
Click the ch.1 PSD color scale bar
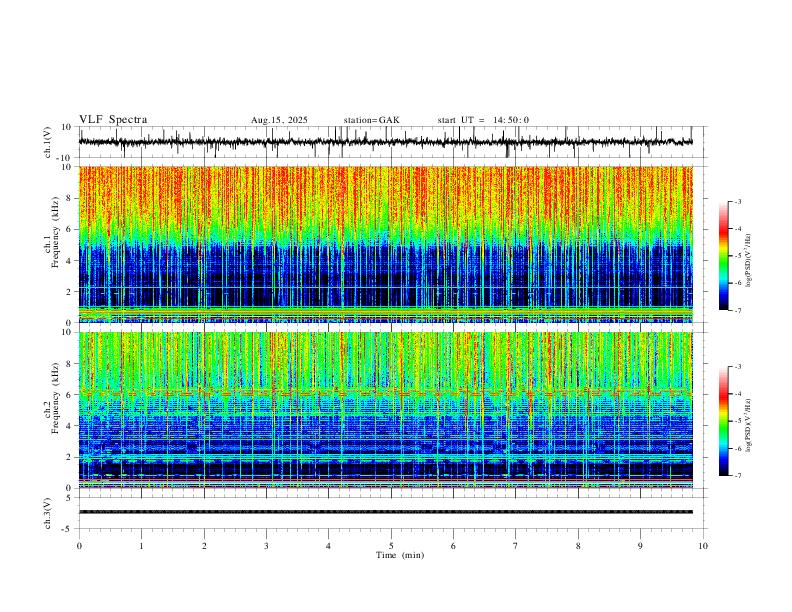(x=724, y=256)
